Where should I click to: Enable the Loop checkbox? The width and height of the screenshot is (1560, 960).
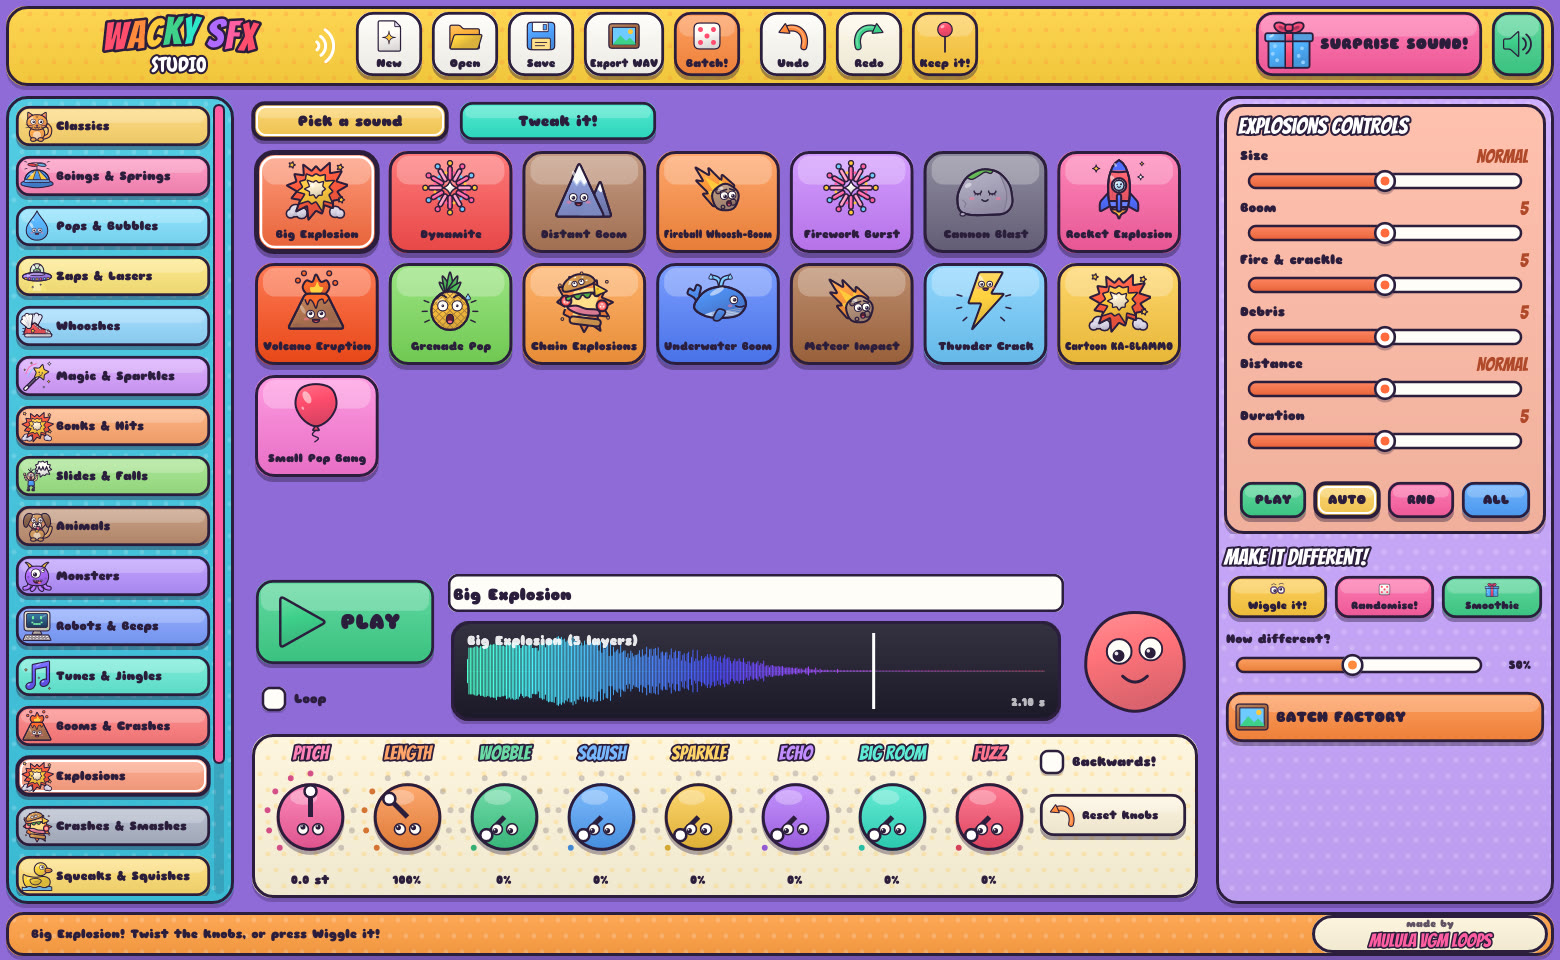click(x=274, y=699)
